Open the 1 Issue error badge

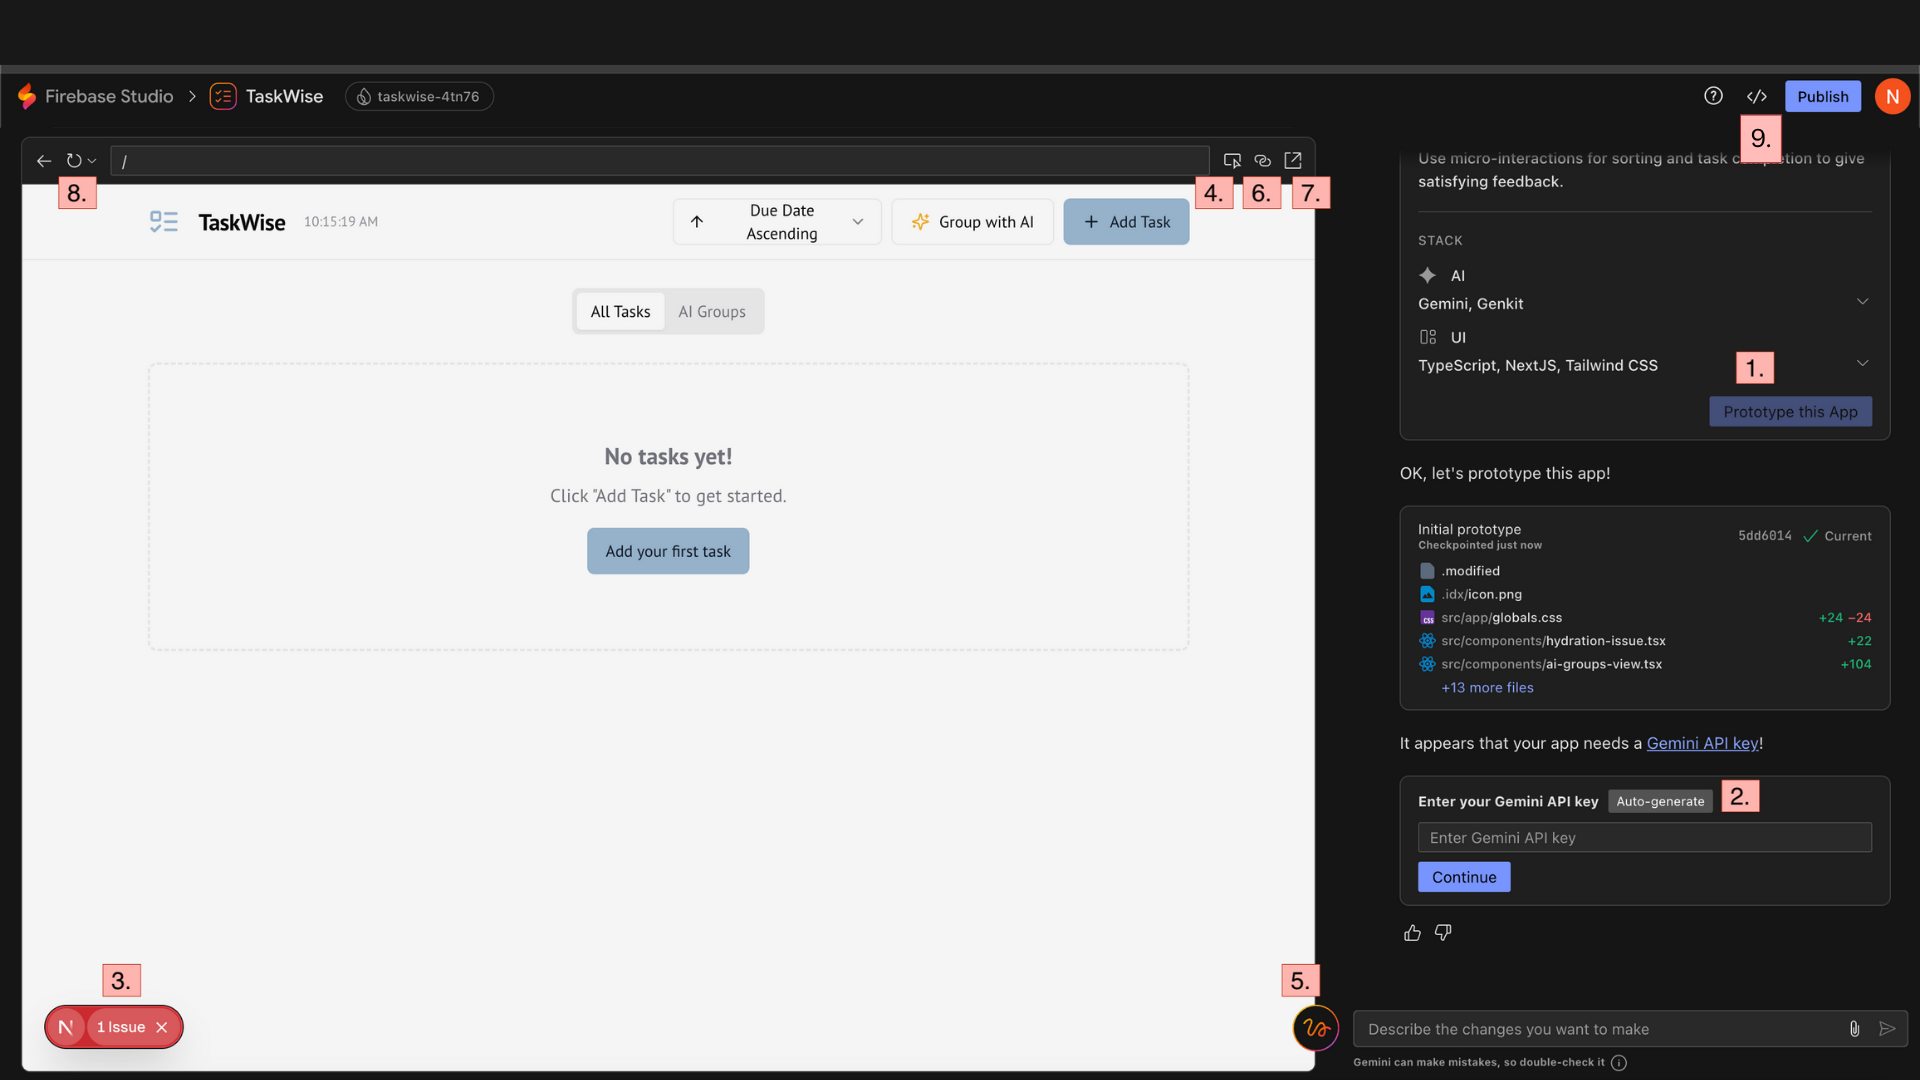point(121,1027)
